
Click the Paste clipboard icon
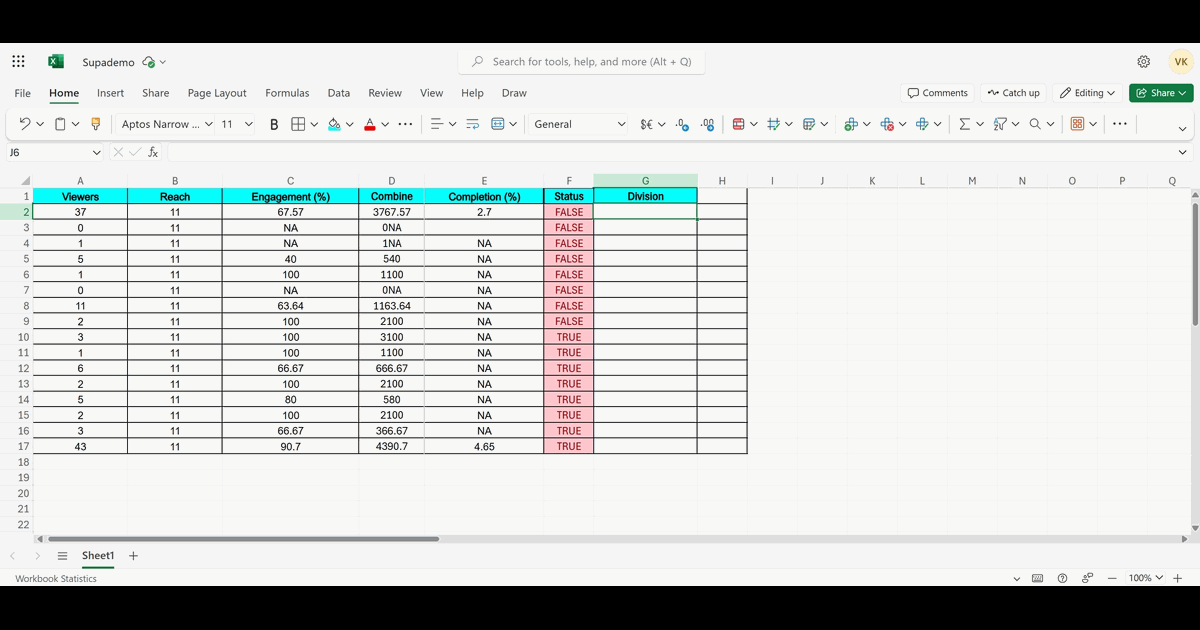click(x=61, y=124)
